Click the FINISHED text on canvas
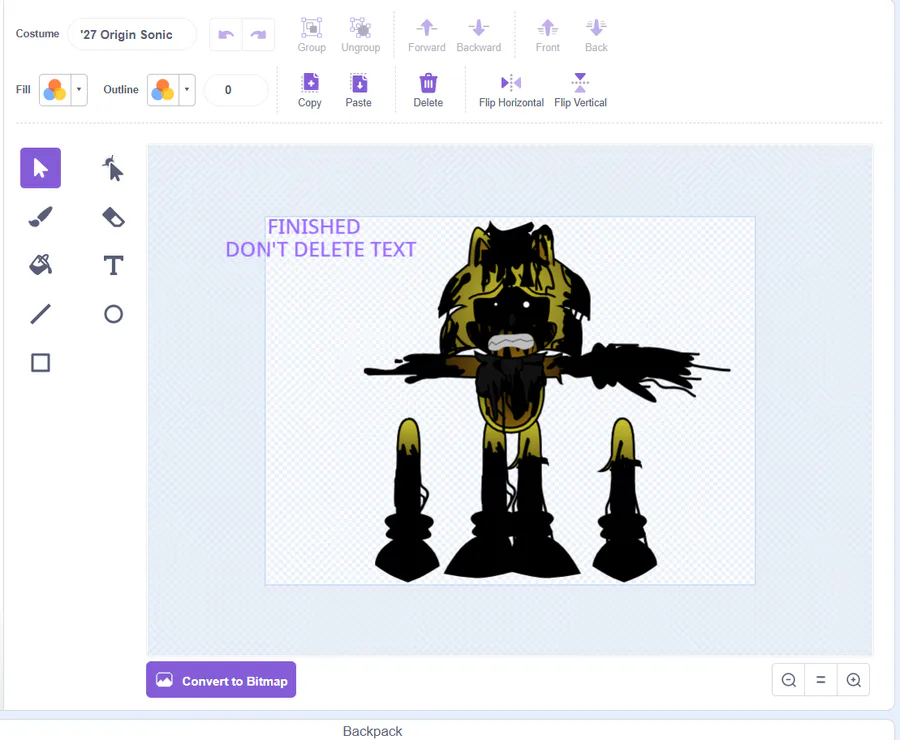Viewport: 900px width, 740px height. (x=314, y=227)
